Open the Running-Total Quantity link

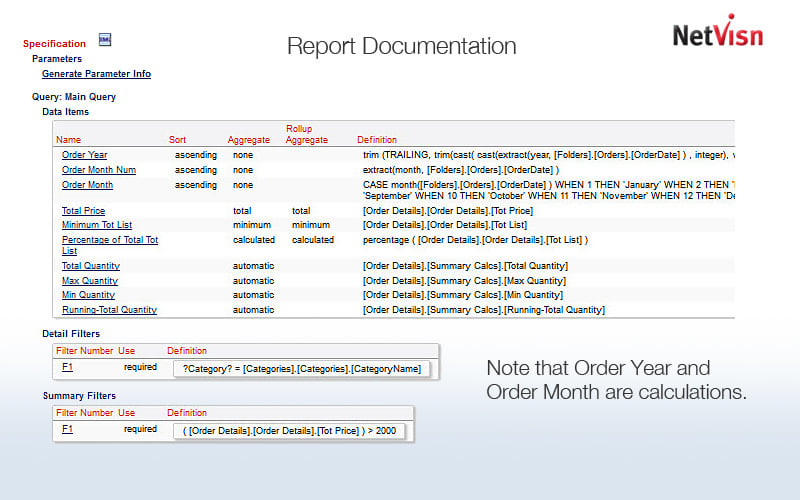(109, 310)
